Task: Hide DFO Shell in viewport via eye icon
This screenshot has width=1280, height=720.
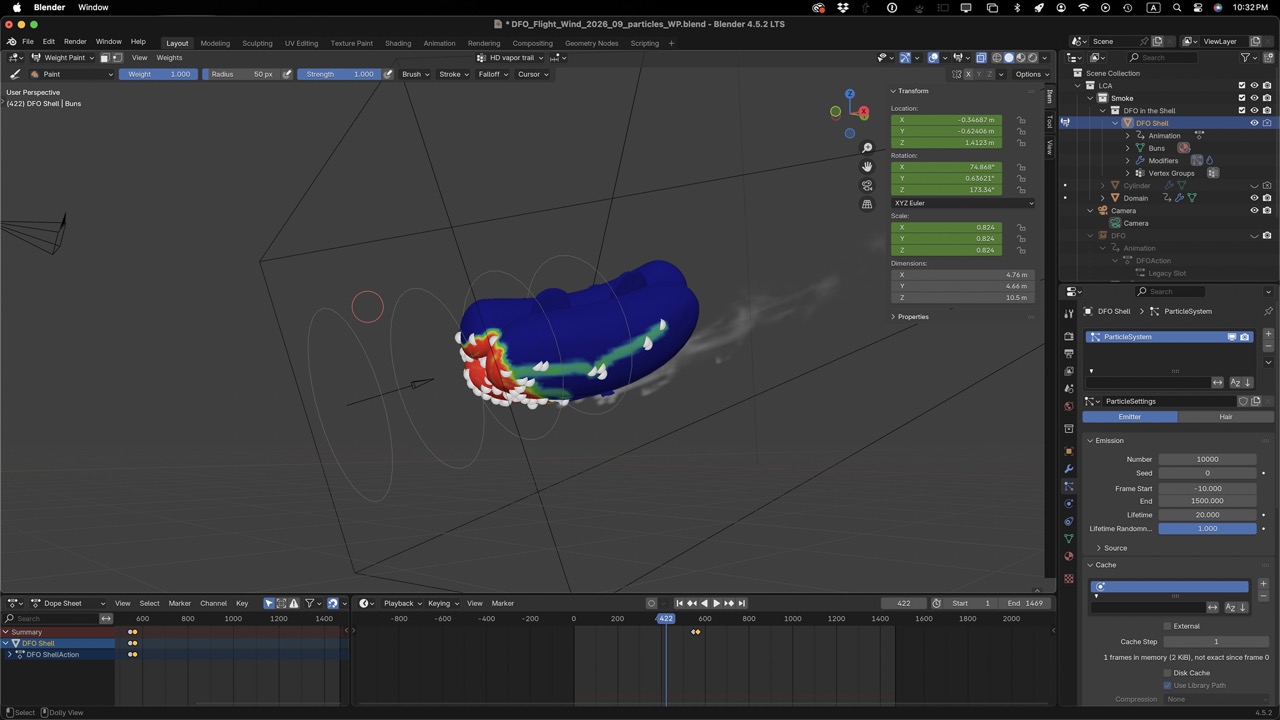Action: (1254, 123)
